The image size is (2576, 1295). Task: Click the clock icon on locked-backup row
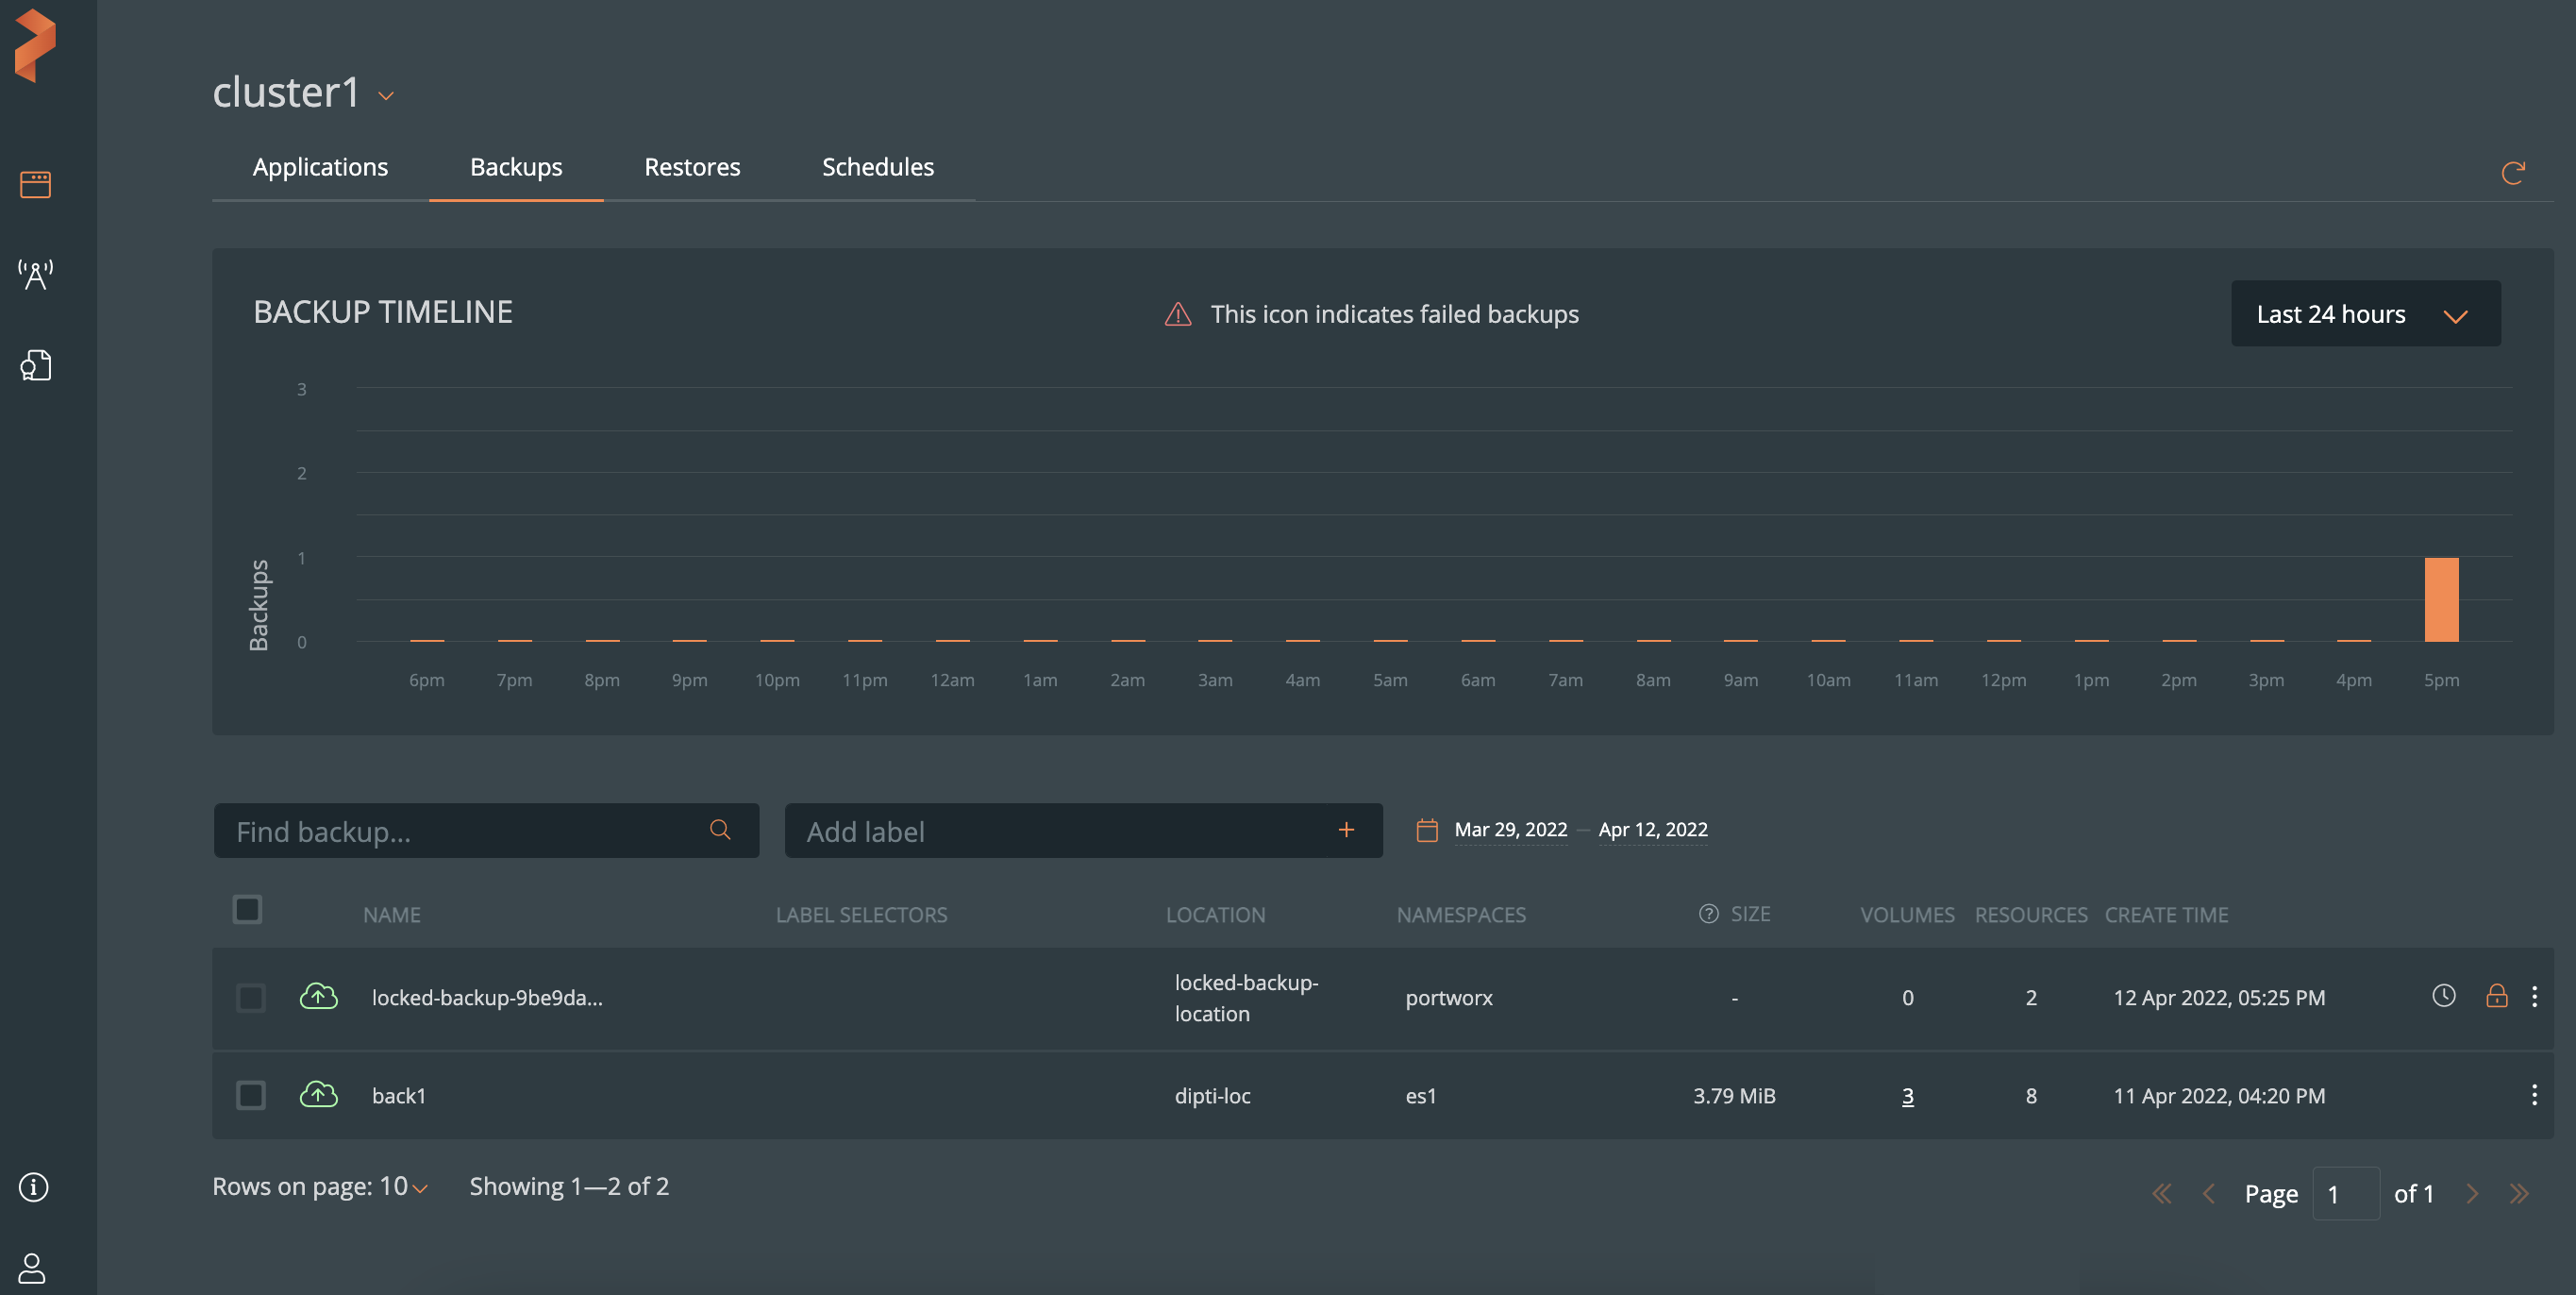[2443, 996]
